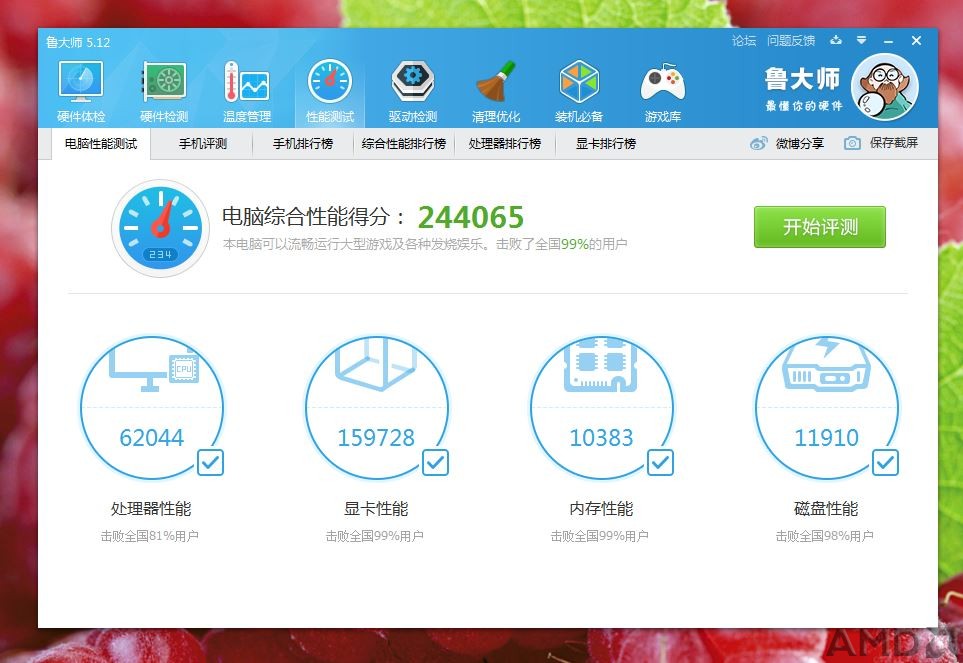
Task: Uncheck 显卡性能 test checkbox
Action: tap(435, 462)
